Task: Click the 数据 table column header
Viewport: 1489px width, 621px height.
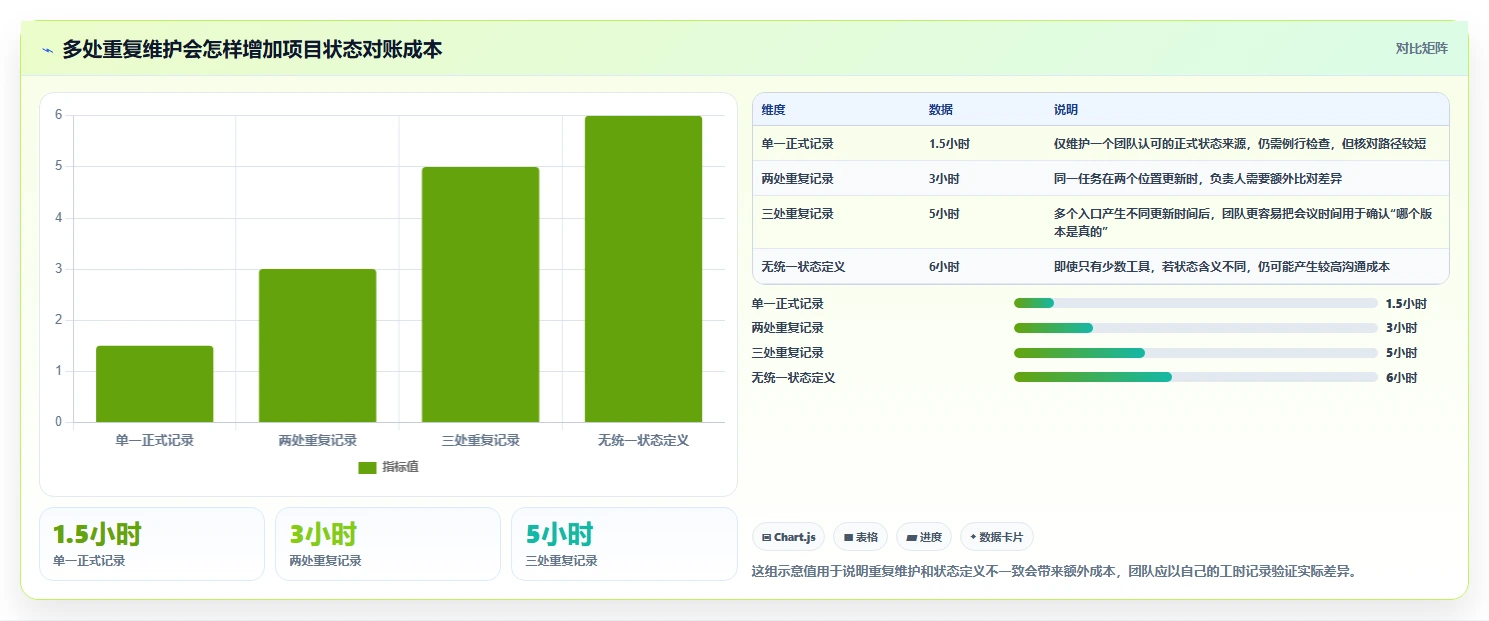Action: pyautogui.click(x=941, y=110)
